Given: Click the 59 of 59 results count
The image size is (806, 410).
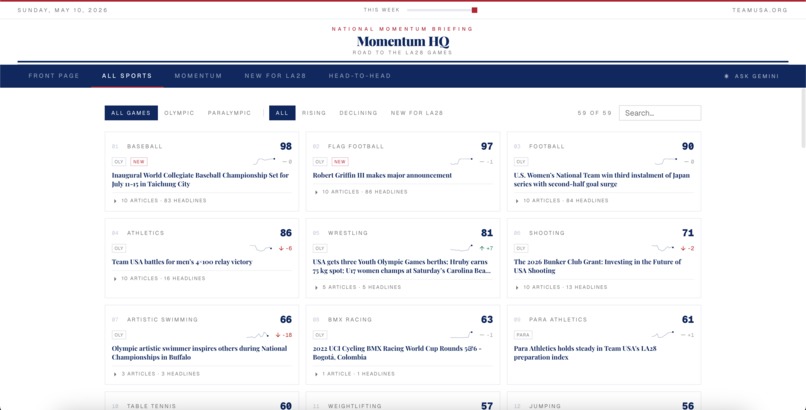Looking at the screenshot, I should tap(595, 113).
